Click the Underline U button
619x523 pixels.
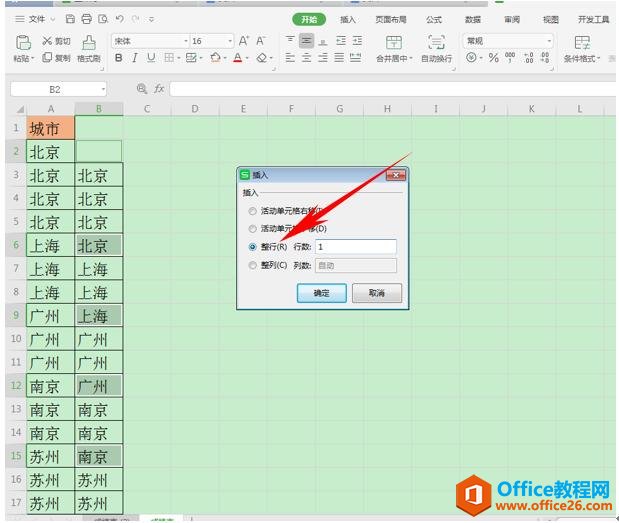[x=151, y=58]
